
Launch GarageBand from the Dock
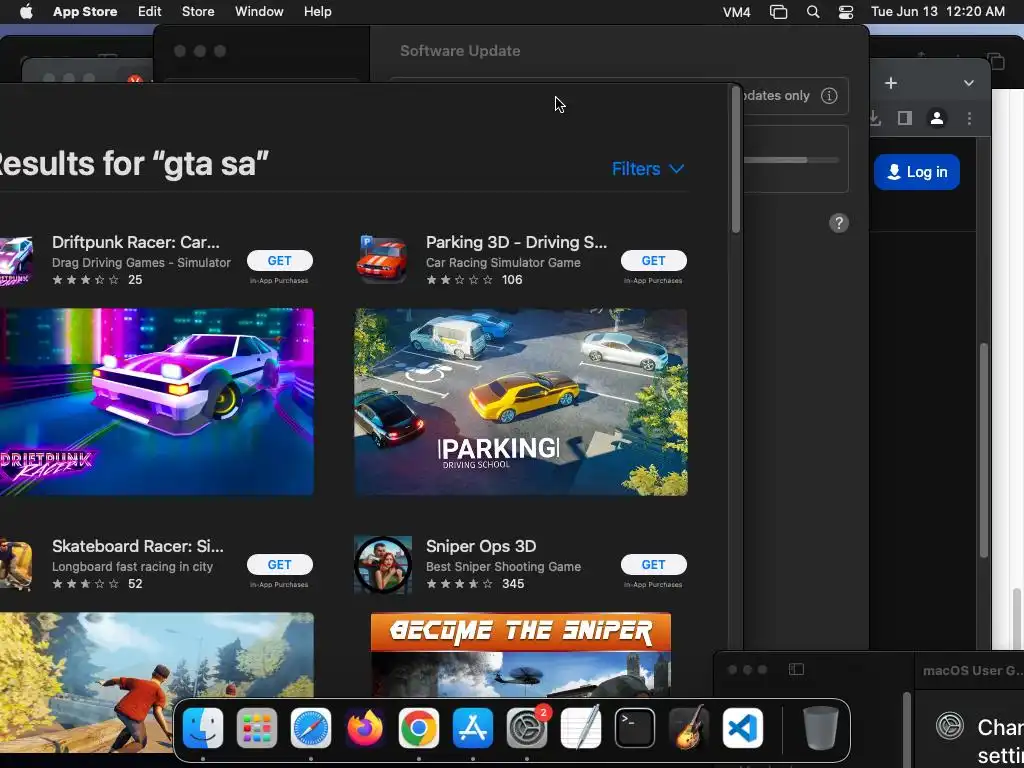tap(689, 728)
